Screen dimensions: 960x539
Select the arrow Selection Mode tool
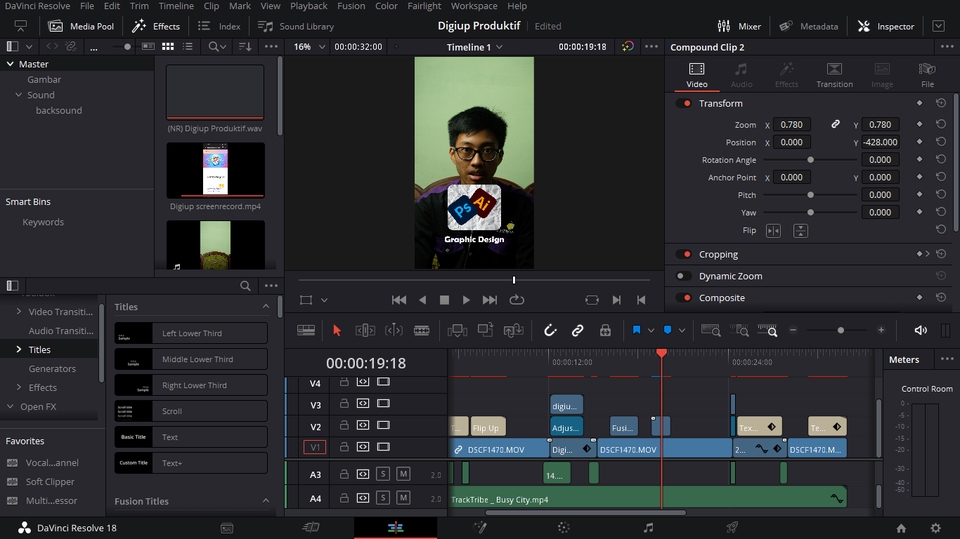click(336, 330)
